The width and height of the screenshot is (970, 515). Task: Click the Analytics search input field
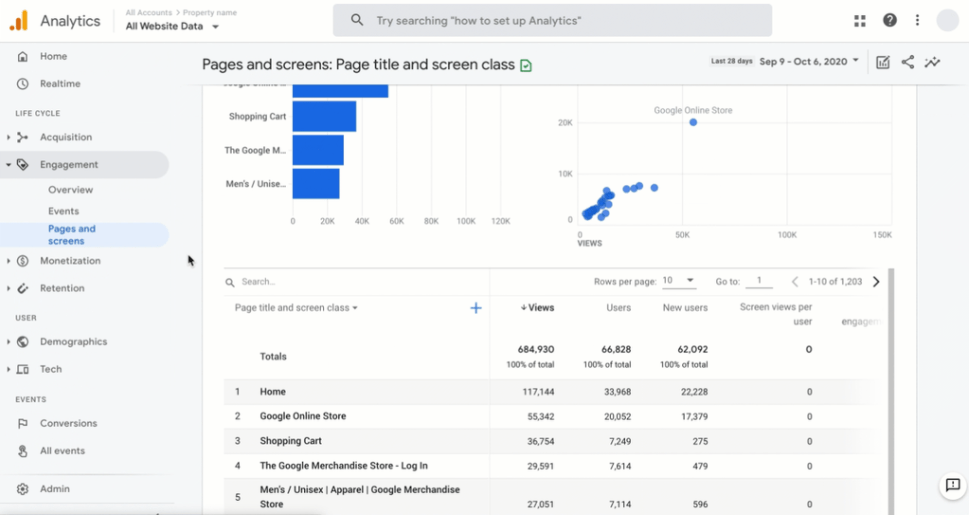[552, 20]
